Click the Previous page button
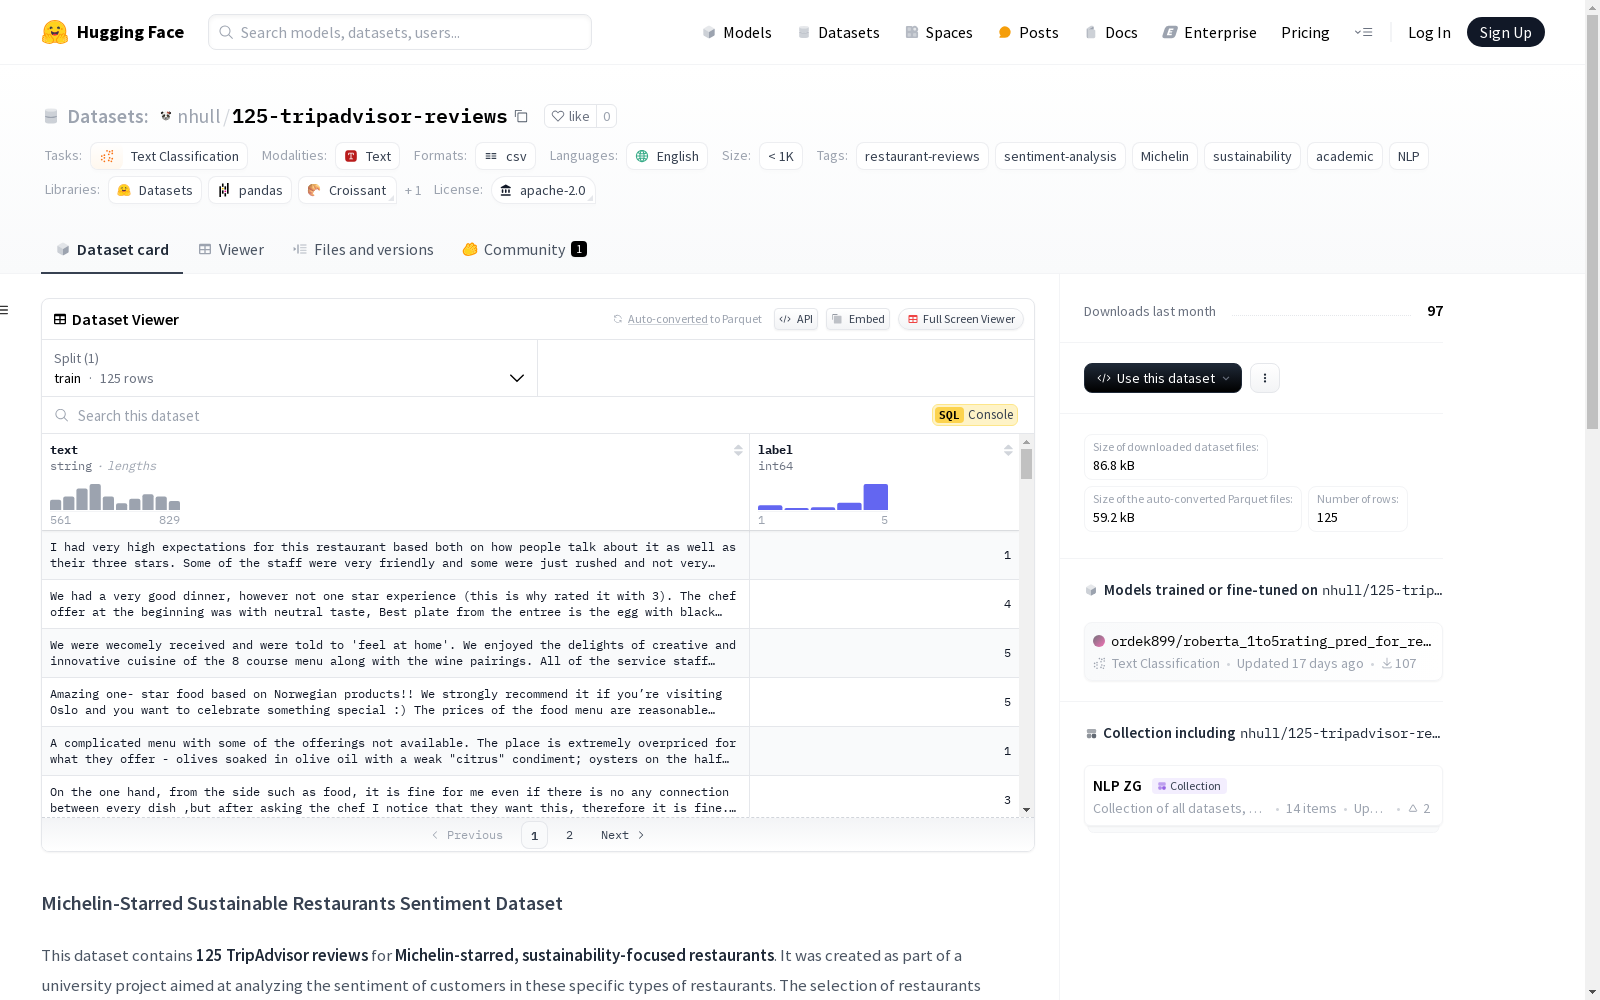 coord(467,835)
